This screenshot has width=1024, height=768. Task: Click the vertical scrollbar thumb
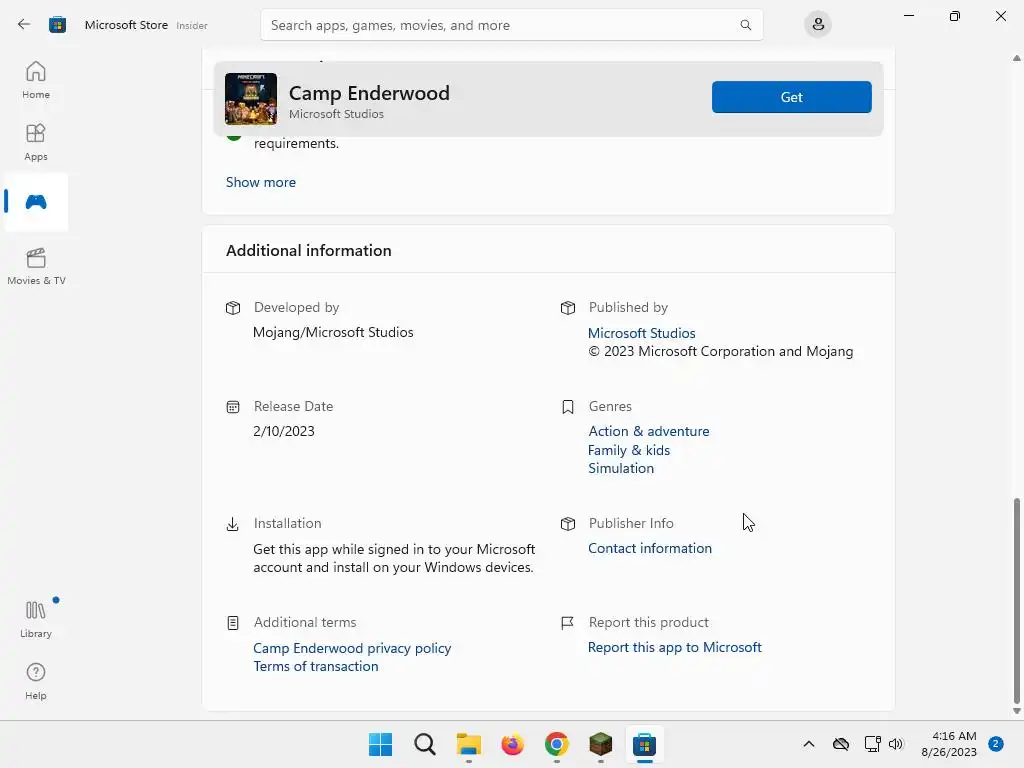pos(1017,599)
